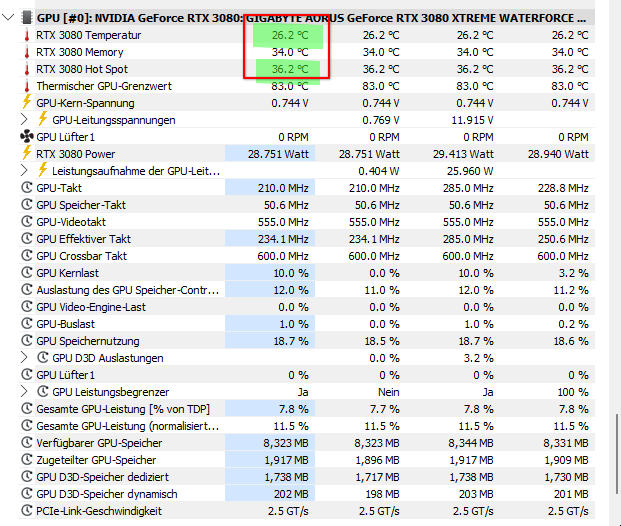This screenshot has height=526, width=621.
Task: Click the 202 MB current D3D-Speicher dynamisch value
Action: point(291,494)
